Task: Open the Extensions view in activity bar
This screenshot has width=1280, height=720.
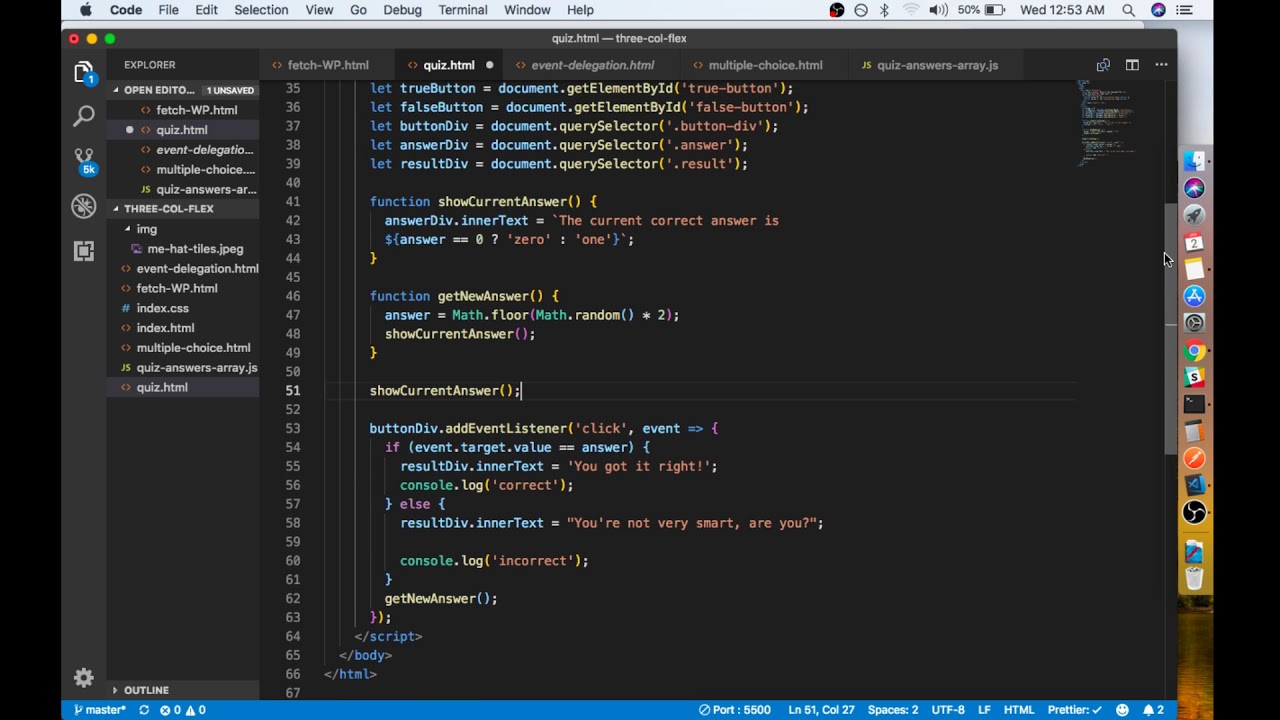Action: pyautogui.click(x=84, y=251)
